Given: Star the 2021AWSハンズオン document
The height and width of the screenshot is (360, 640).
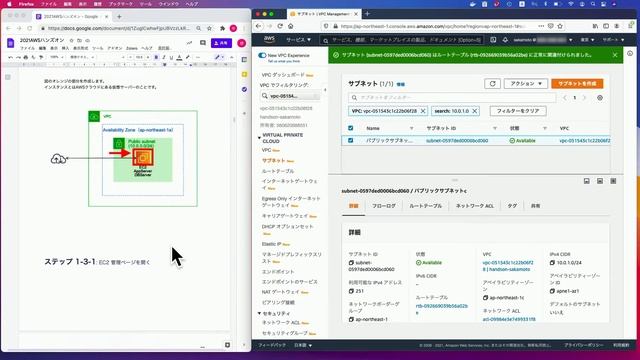Looking at the screenshot, I should pos(71,40).
